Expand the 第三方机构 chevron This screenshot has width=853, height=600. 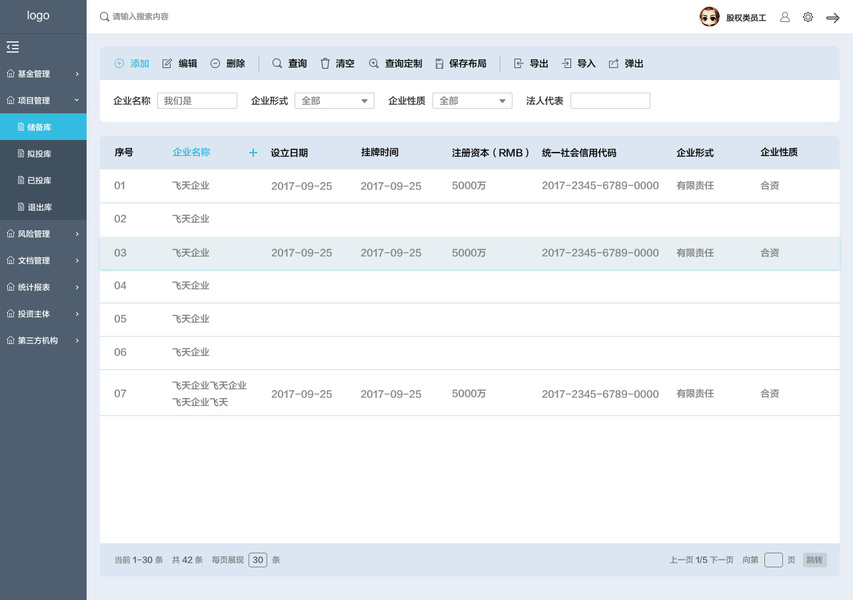point(77,341)
